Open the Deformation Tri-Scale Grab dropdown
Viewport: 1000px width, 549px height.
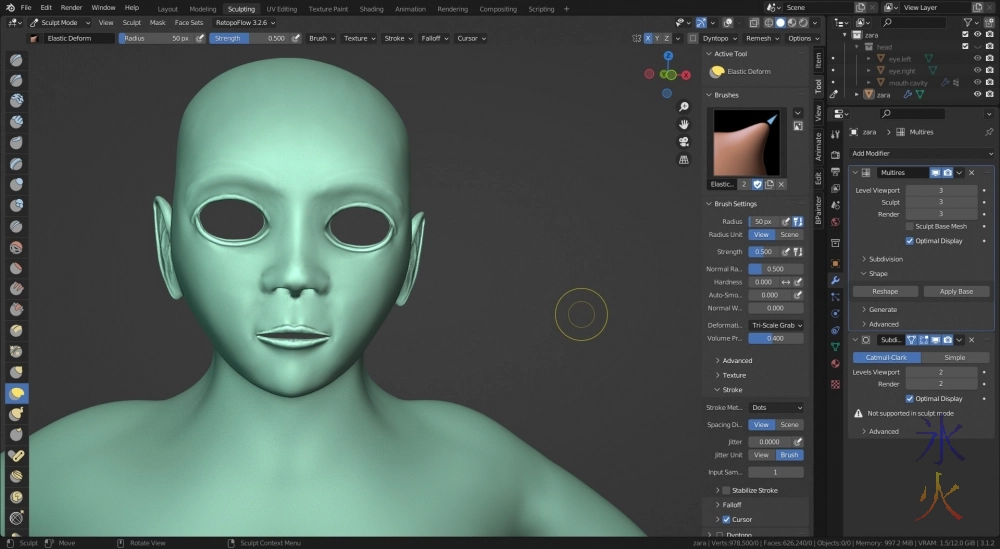[776, 325]
